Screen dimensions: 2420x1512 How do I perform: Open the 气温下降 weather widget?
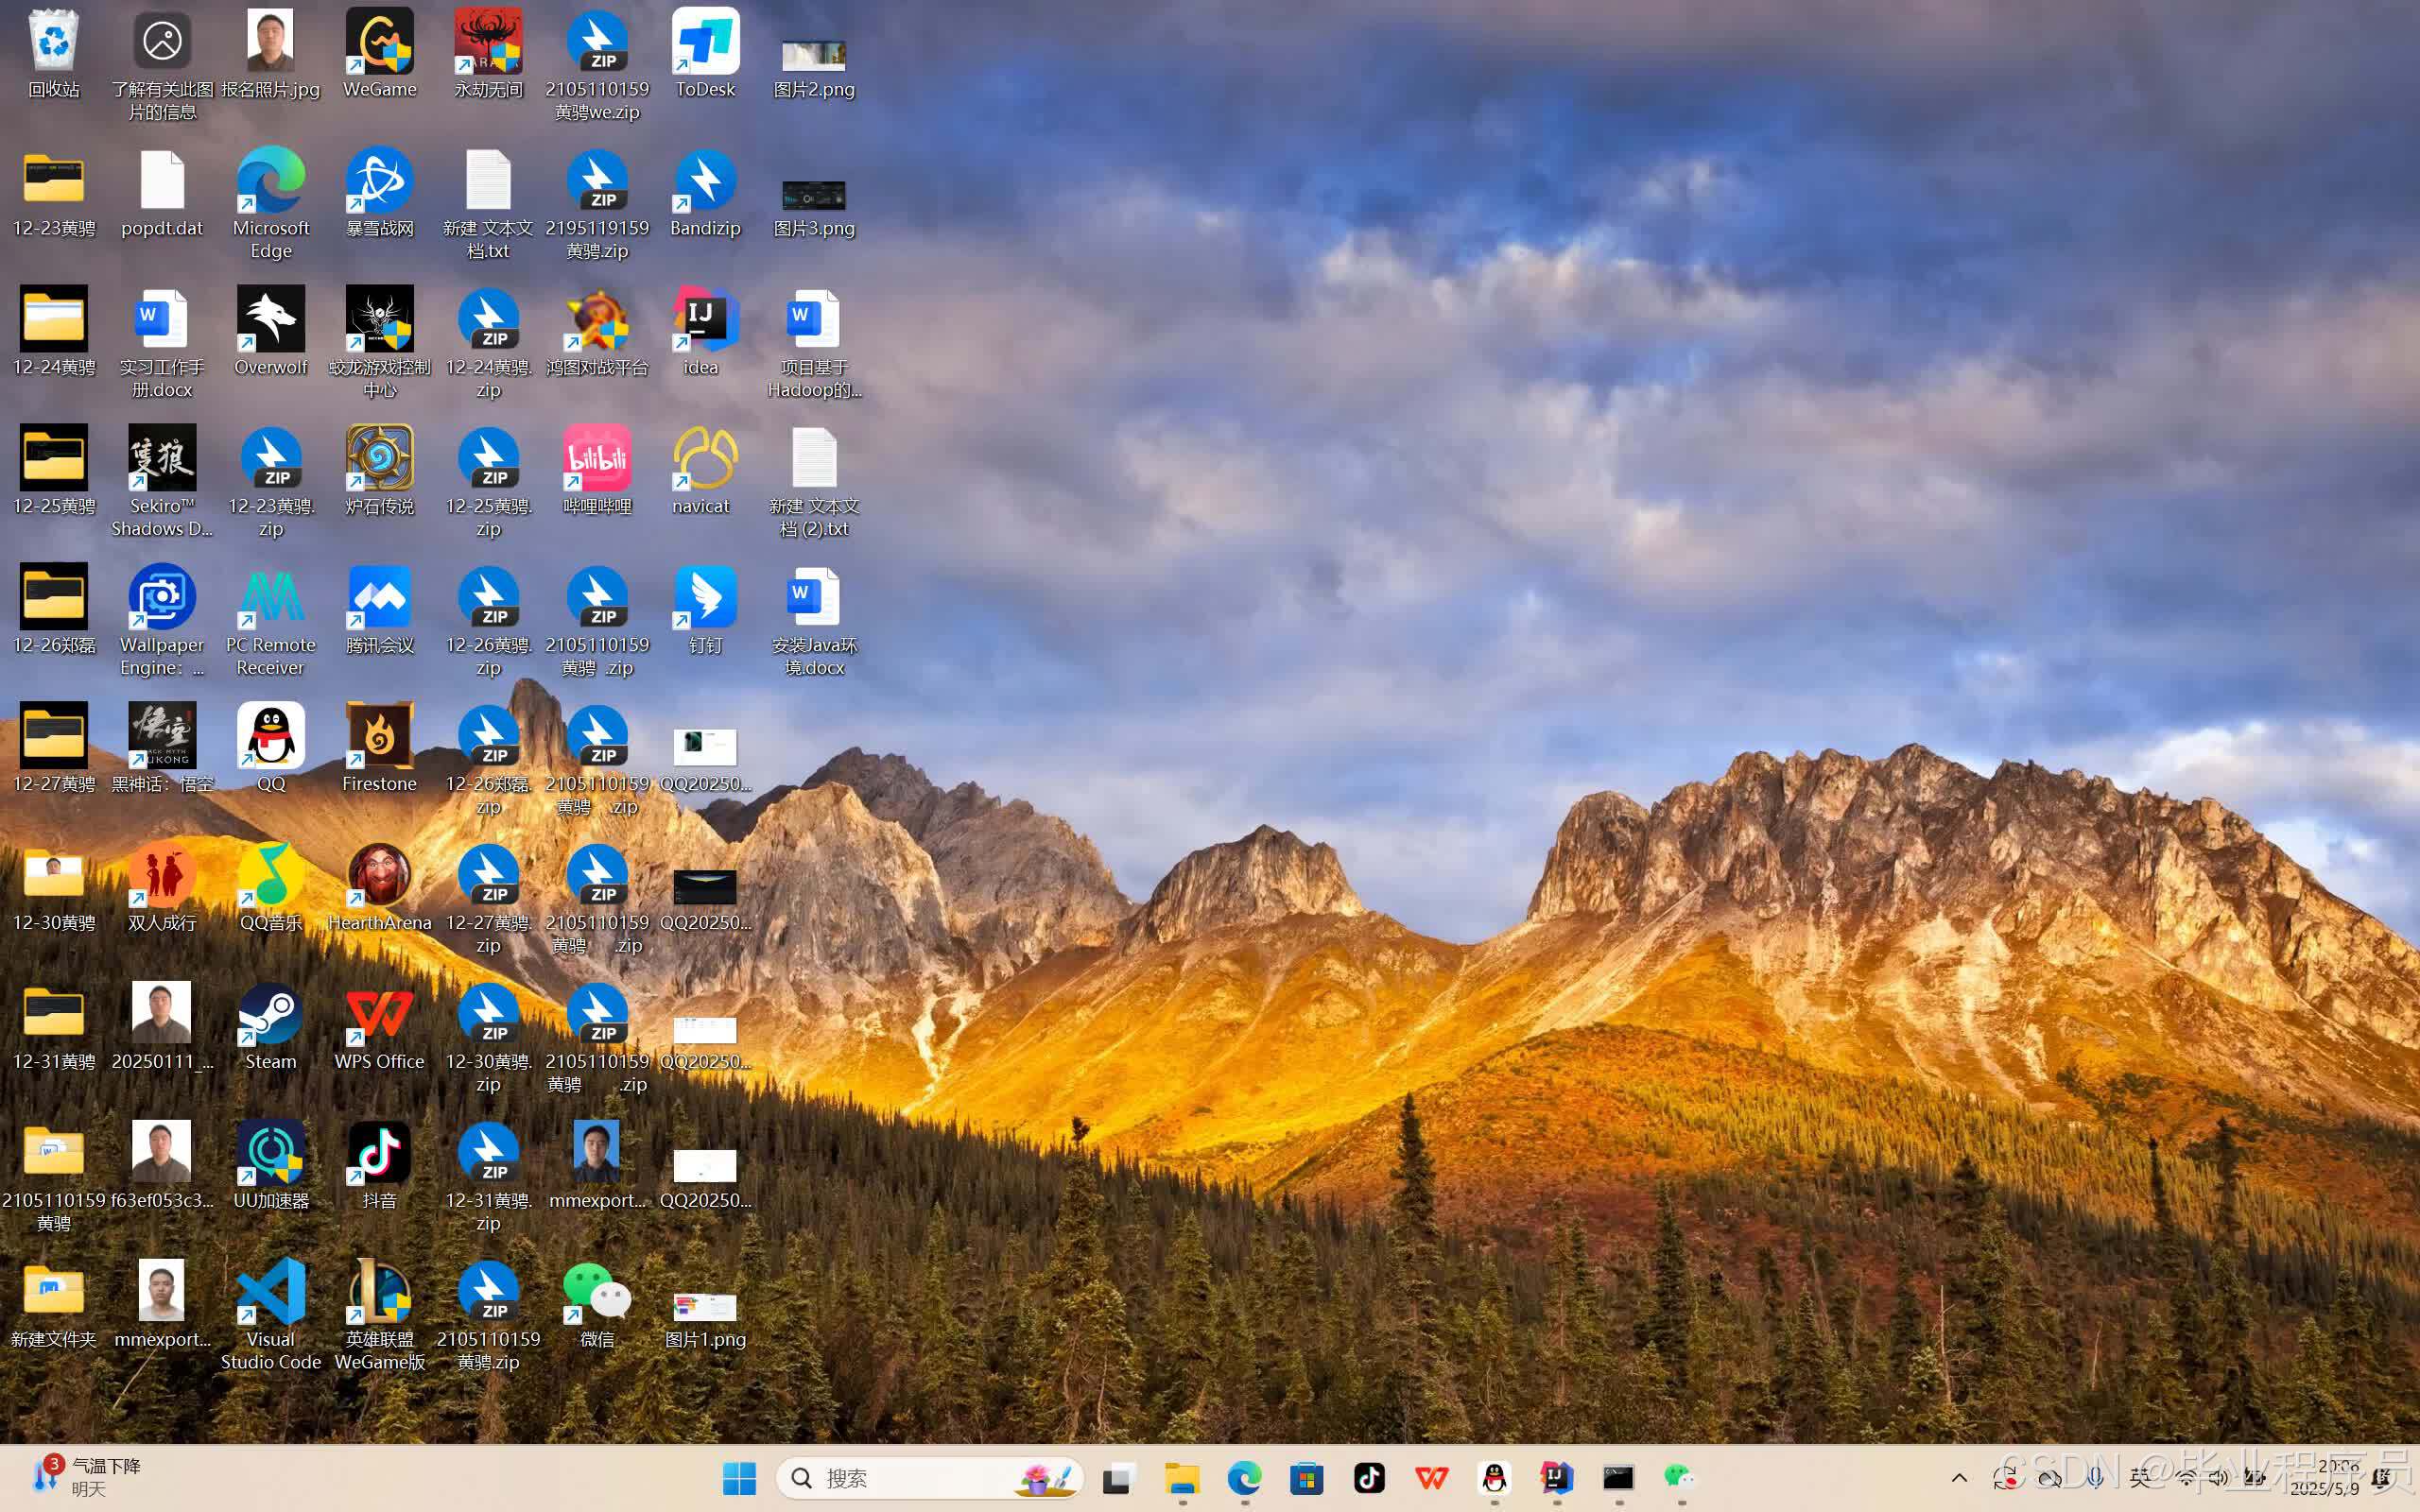[x=88, y=1477]
